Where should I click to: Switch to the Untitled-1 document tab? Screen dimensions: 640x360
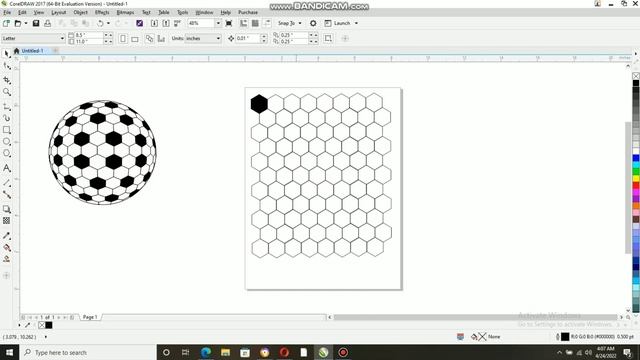pos(32,51)
